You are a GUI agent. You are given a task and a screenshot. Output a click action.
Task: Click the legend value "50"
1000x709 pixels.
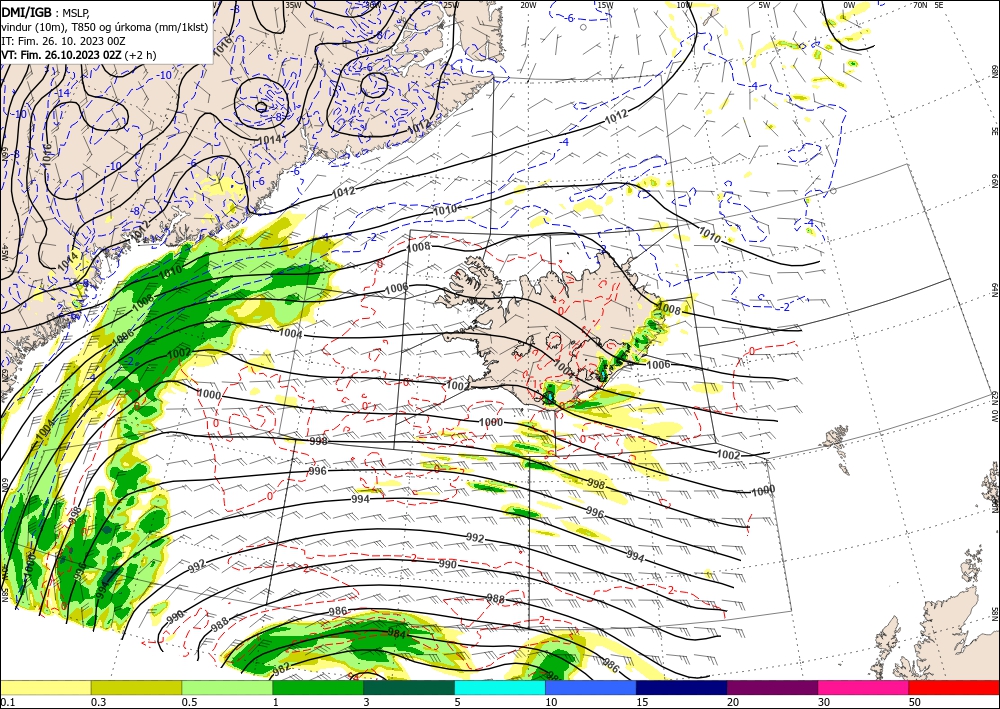(x=915, y=702)
